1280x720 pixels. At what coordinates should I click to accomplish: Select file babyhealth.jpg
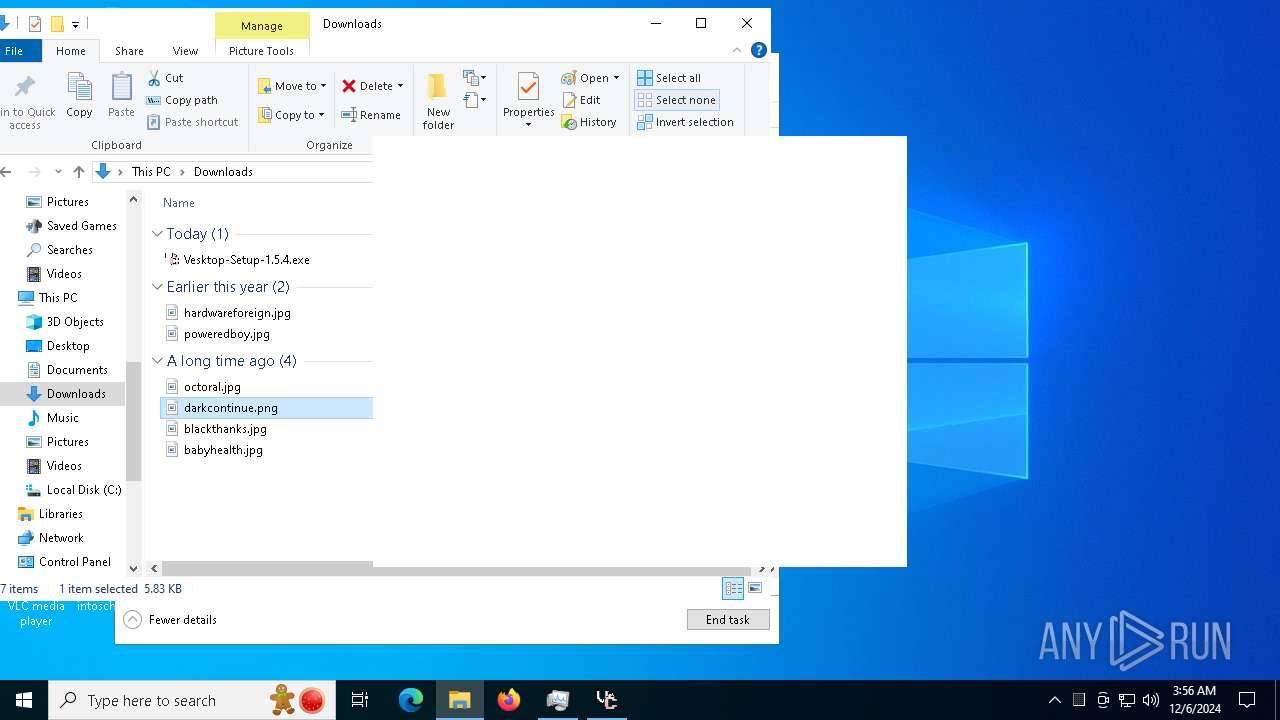[x=223, y=450]
